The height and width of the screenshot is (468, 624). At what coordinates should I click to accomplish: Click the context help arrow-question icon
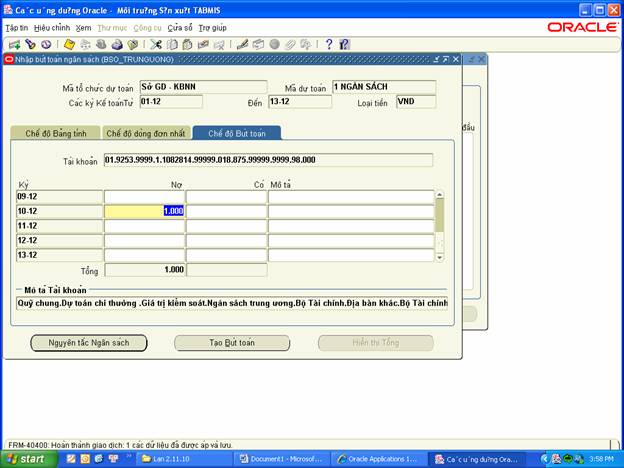(344, 44)
